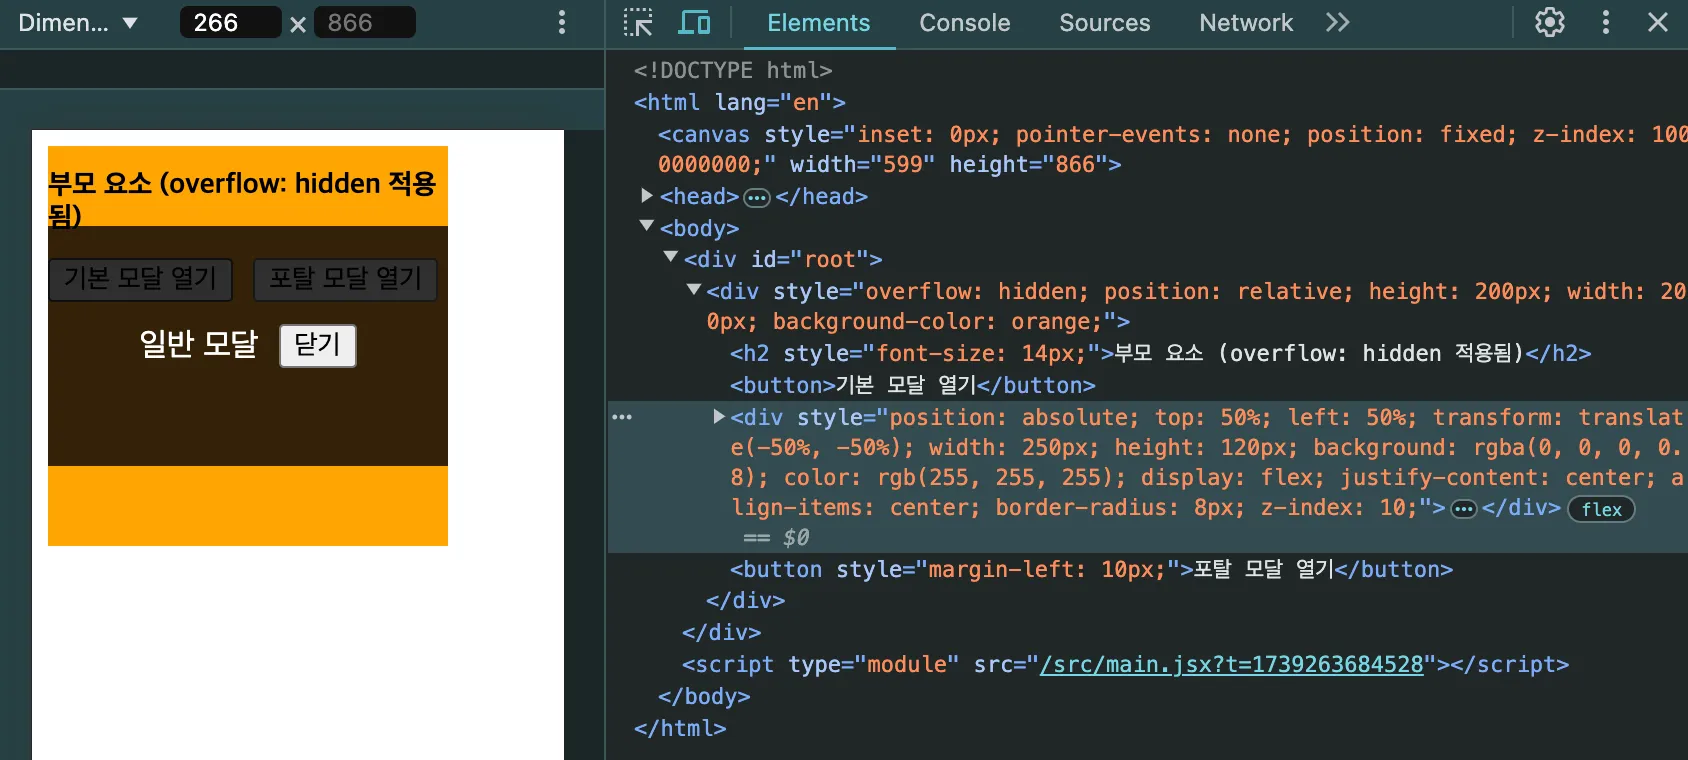1688x760 pixels.
Task: Click the flex badge on modal div
Action: tap(1601, 509)
